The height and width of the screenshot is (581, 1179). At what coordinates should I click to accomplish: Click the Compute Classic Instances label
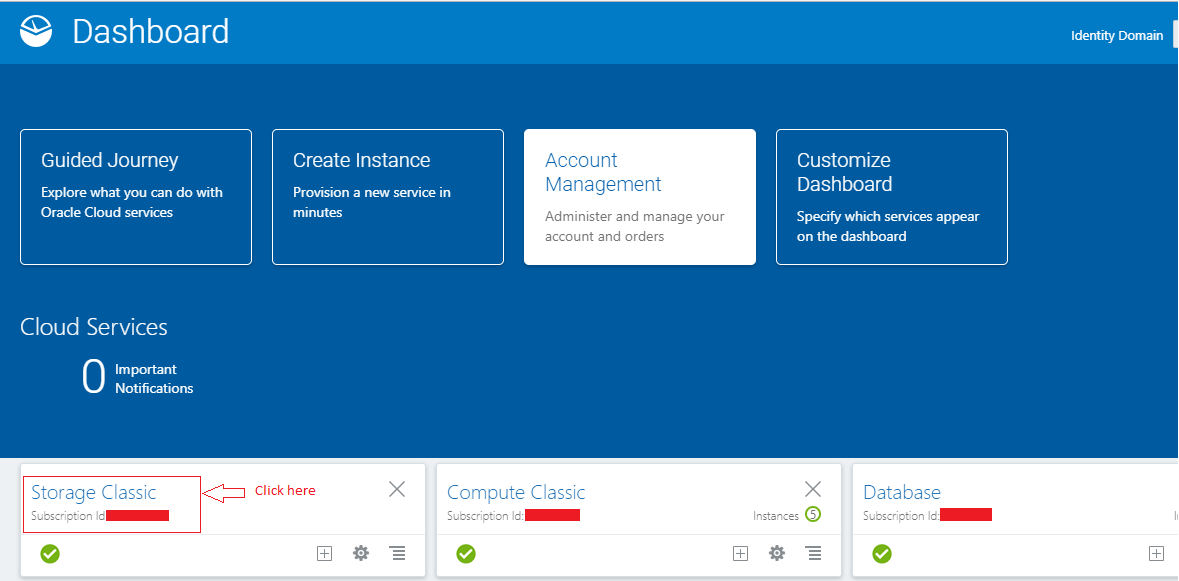[776, 516]
